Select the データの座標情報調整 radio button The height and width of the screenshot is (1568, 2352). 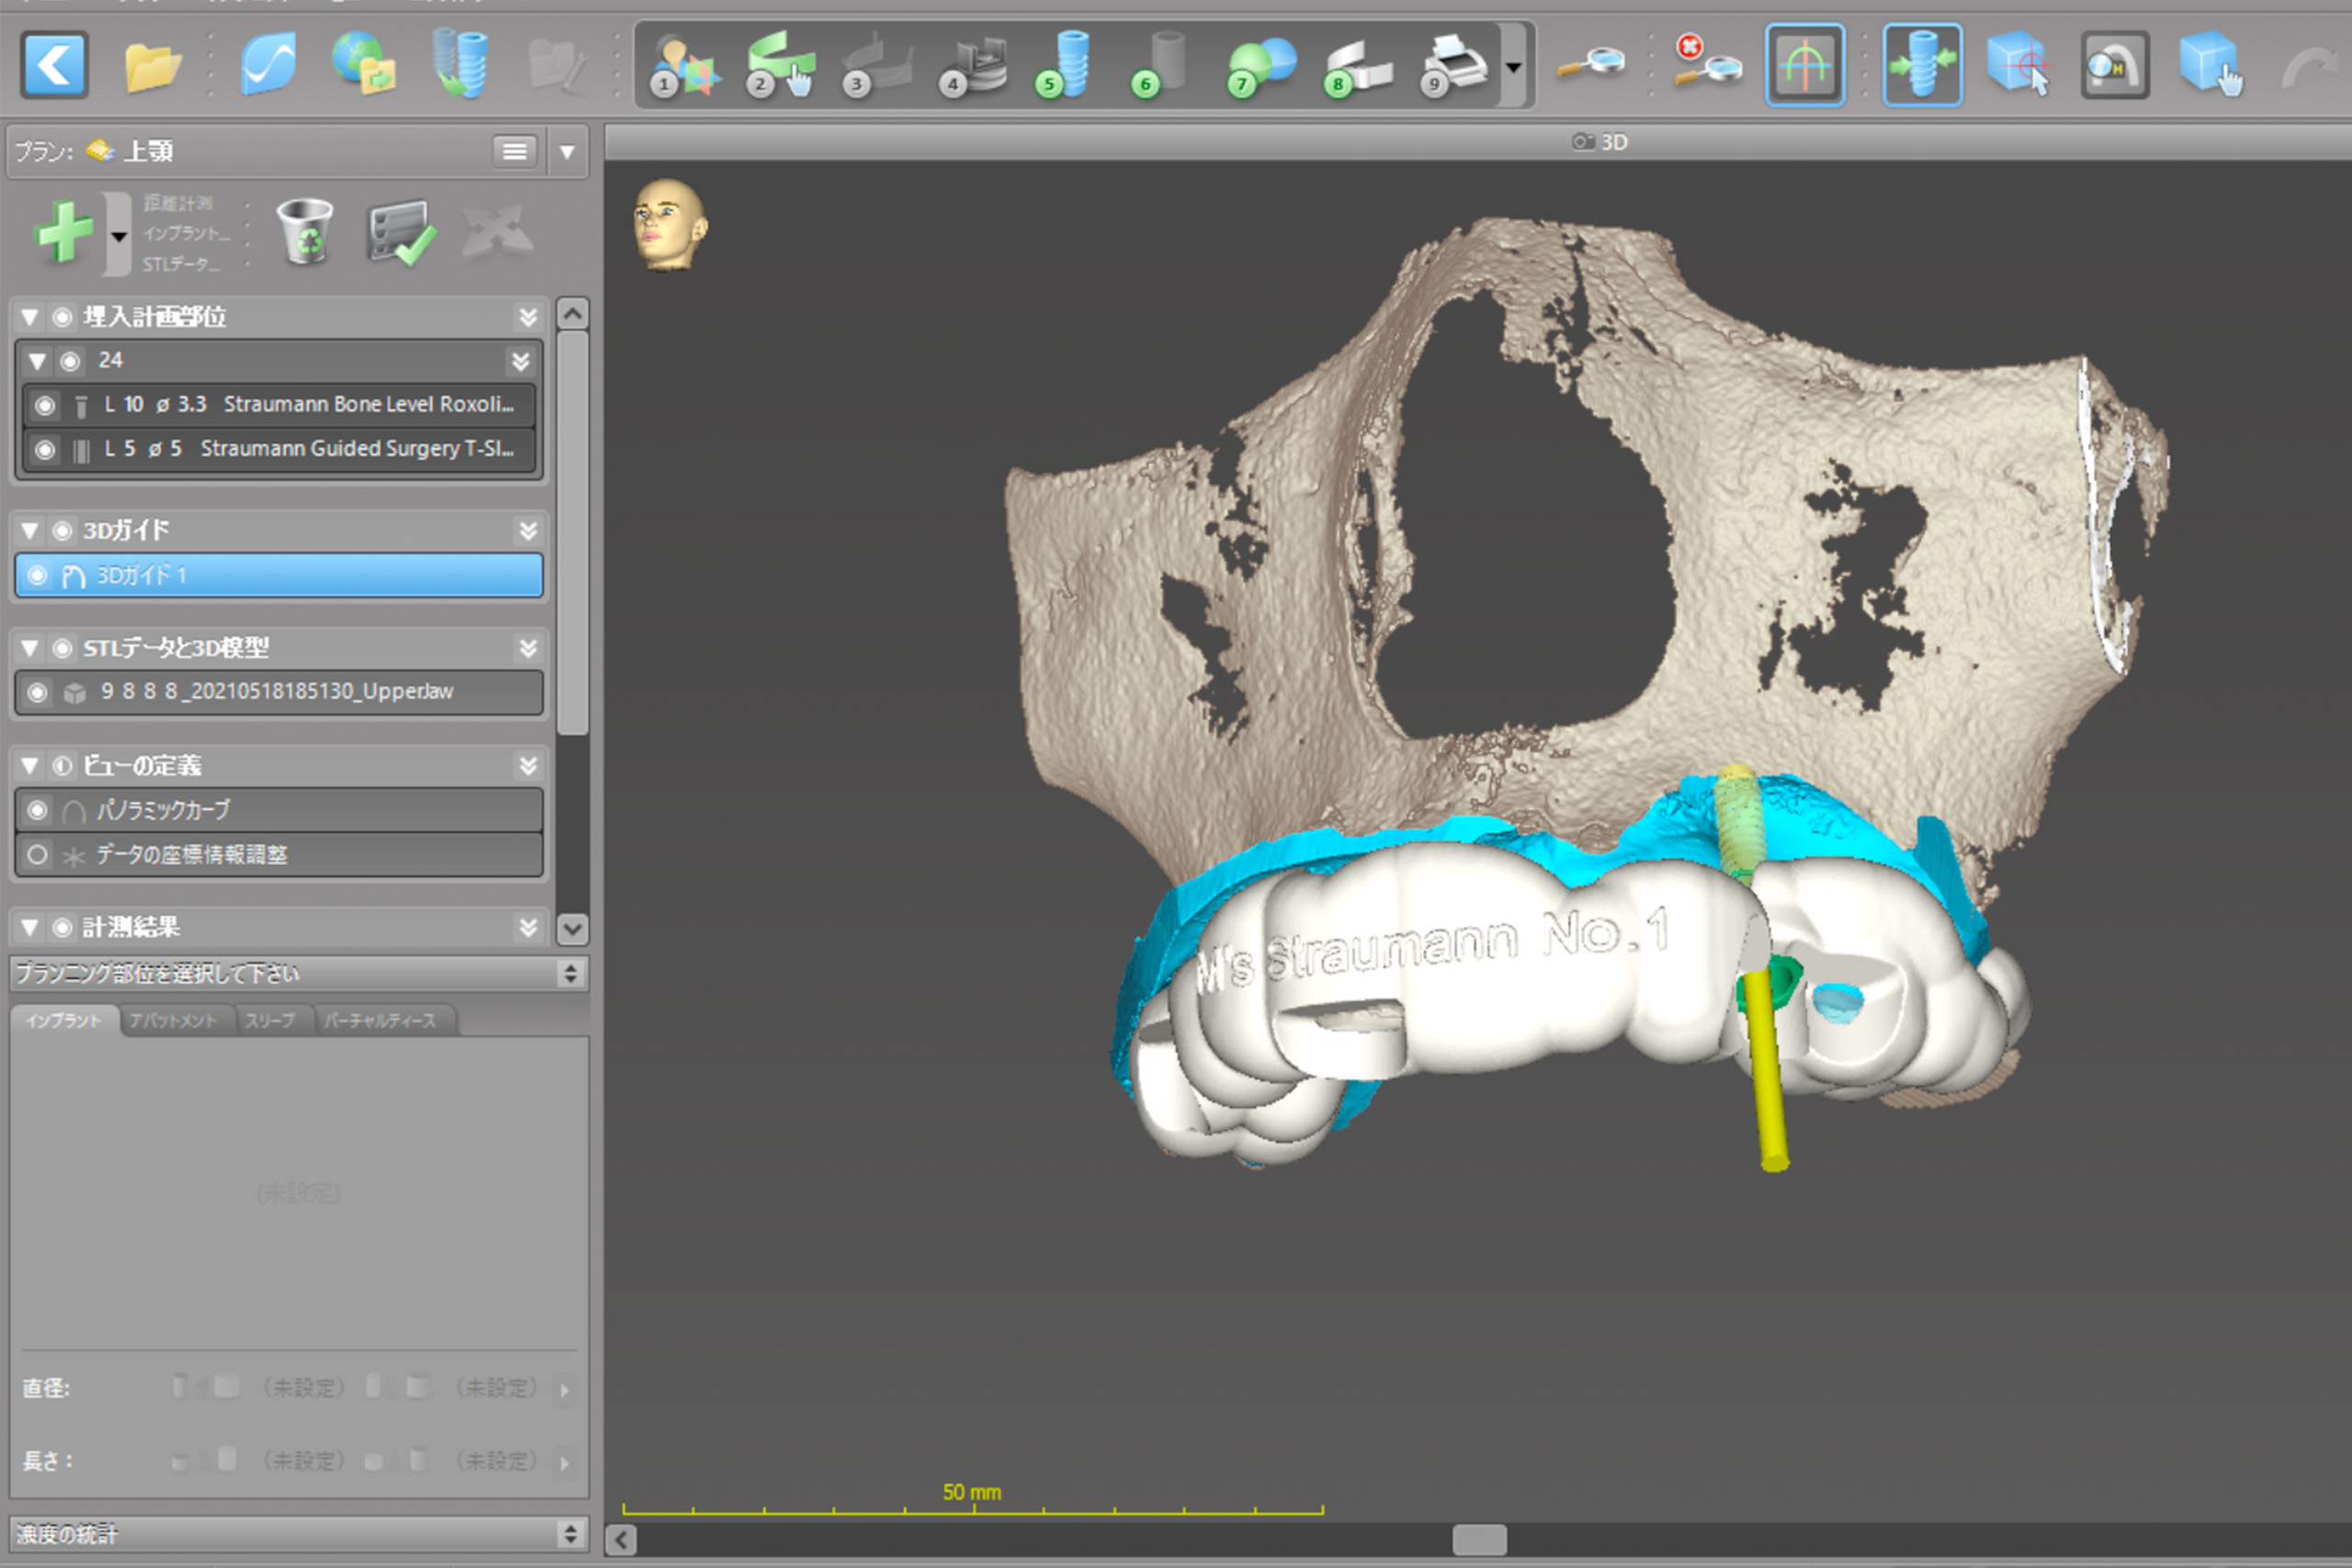(x=38, y=855)
